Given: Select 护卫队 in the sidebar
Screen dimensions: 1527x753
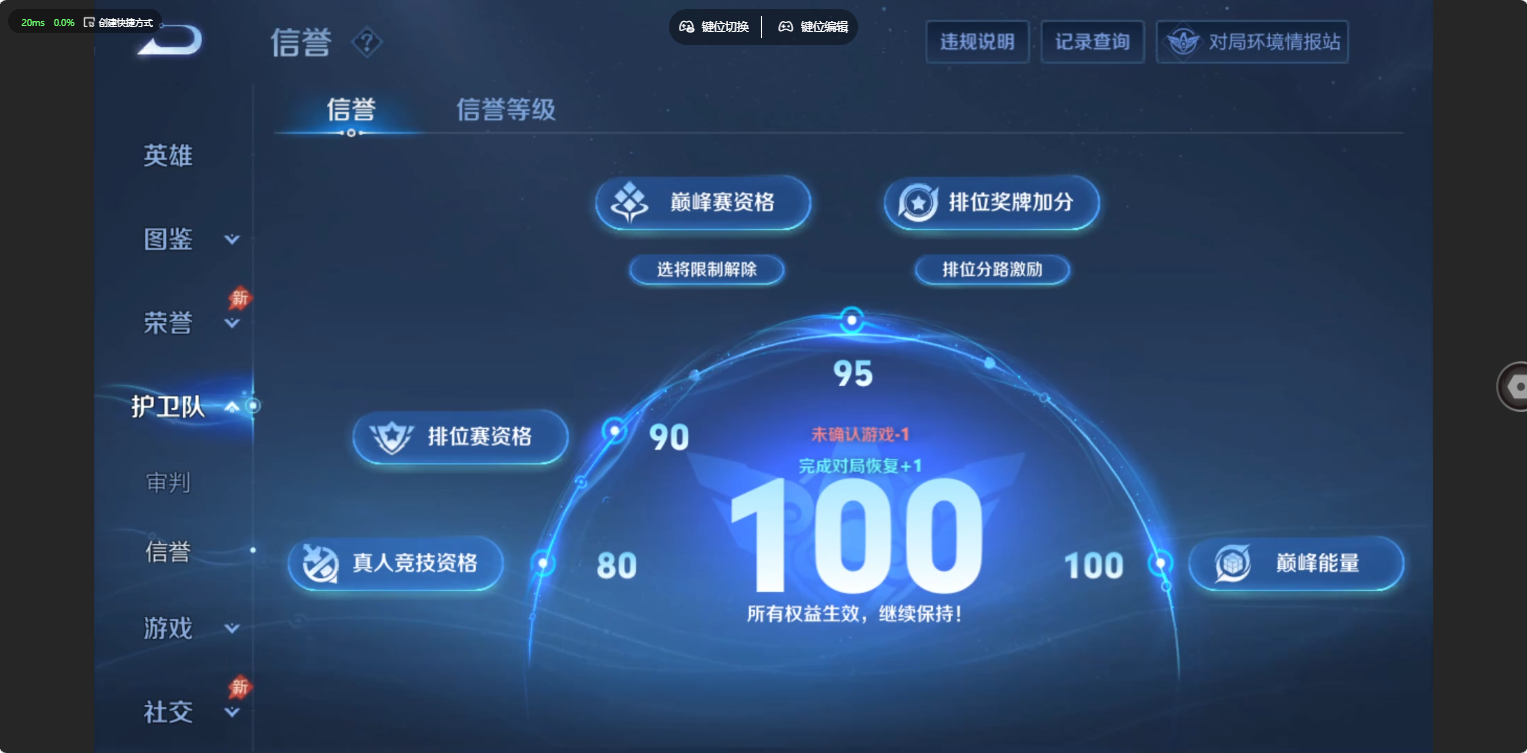Looking at the screenshot, I should [168, 406].
